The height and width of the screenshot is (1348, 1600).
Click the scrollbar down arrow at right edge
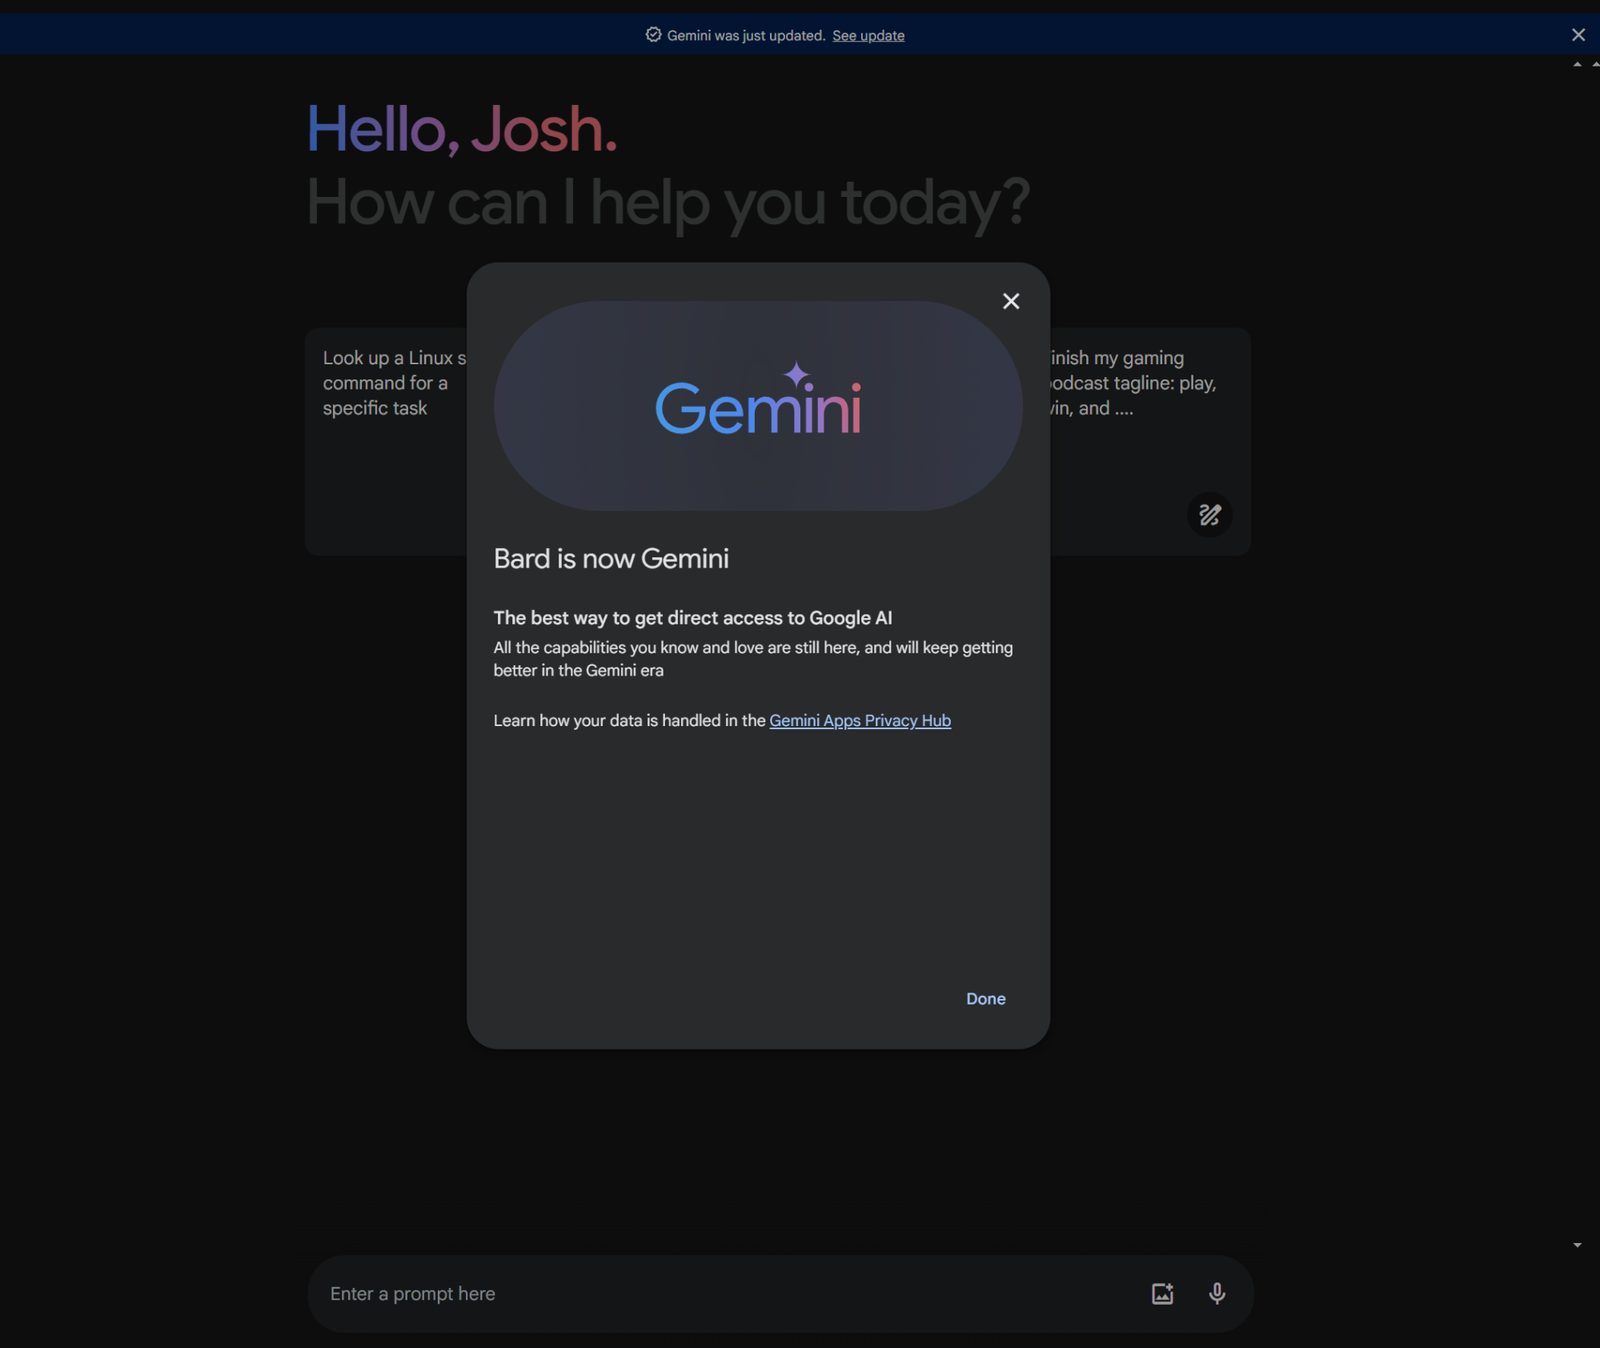point(1577,1245)
